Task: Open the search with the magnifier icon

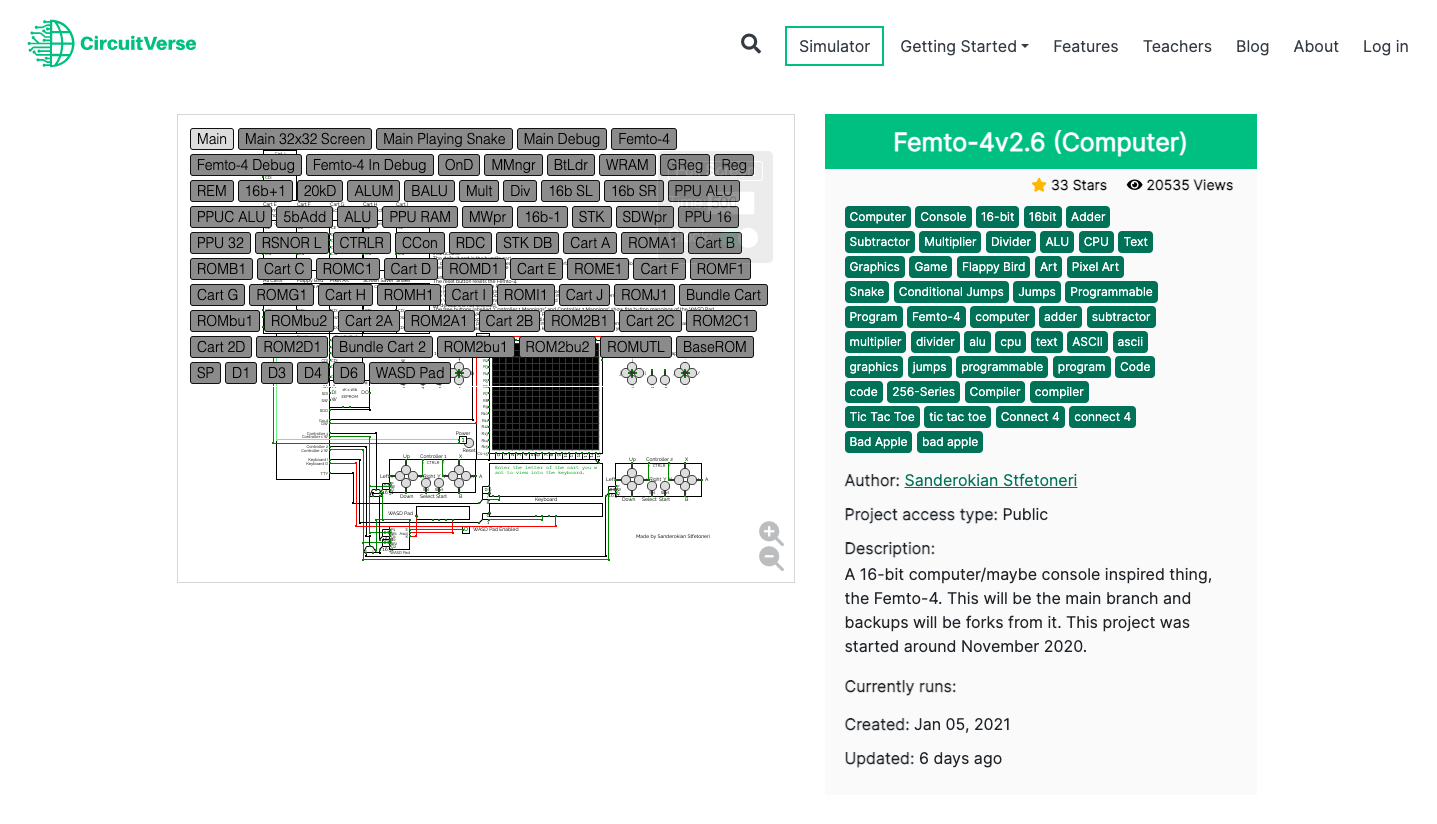Action: (x=750, y=44)
